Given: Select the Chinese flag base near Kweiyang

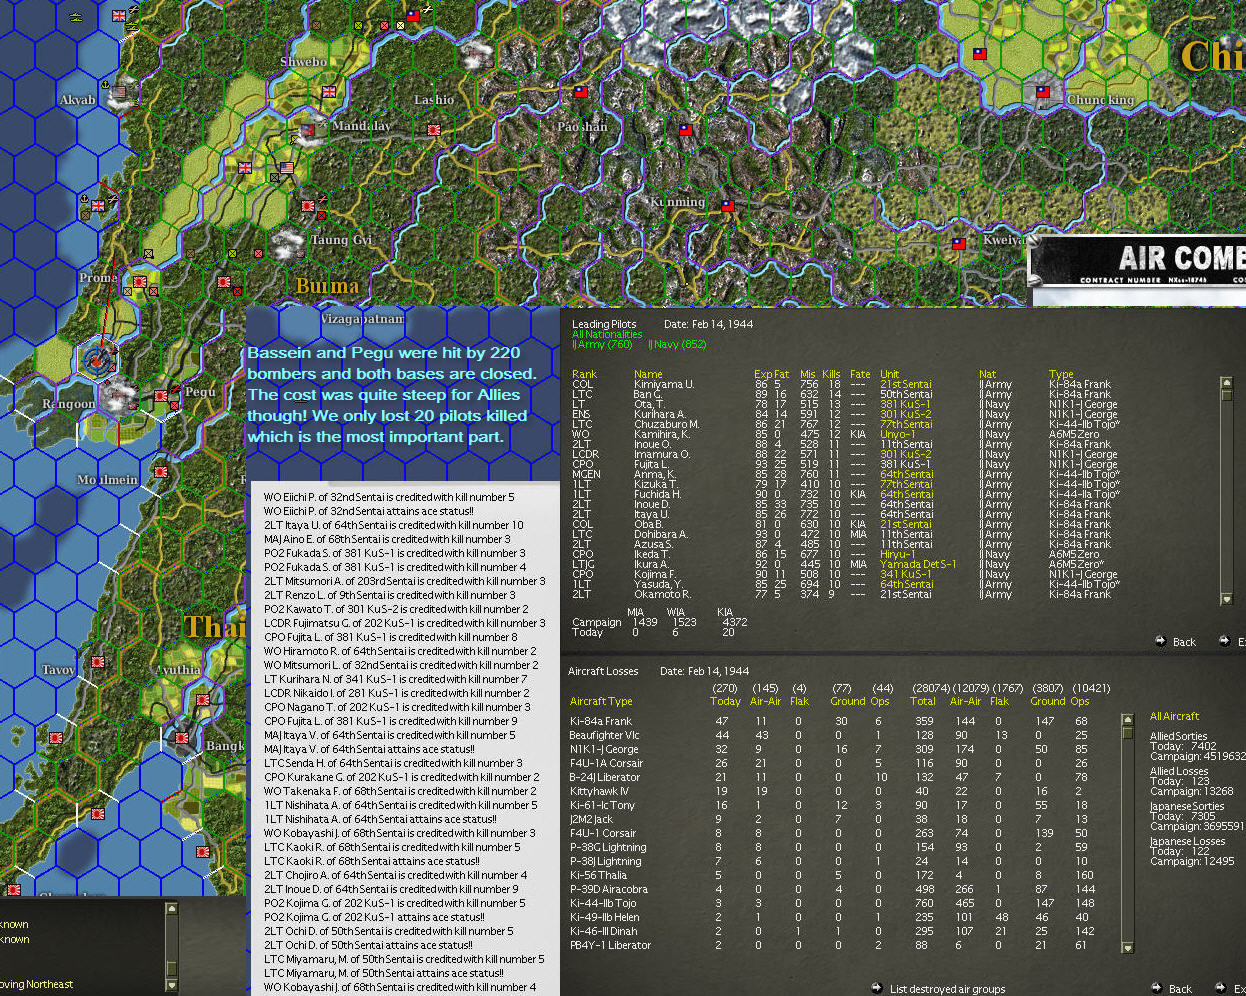Looking at the screenshot, I should [x=959, y=243].
